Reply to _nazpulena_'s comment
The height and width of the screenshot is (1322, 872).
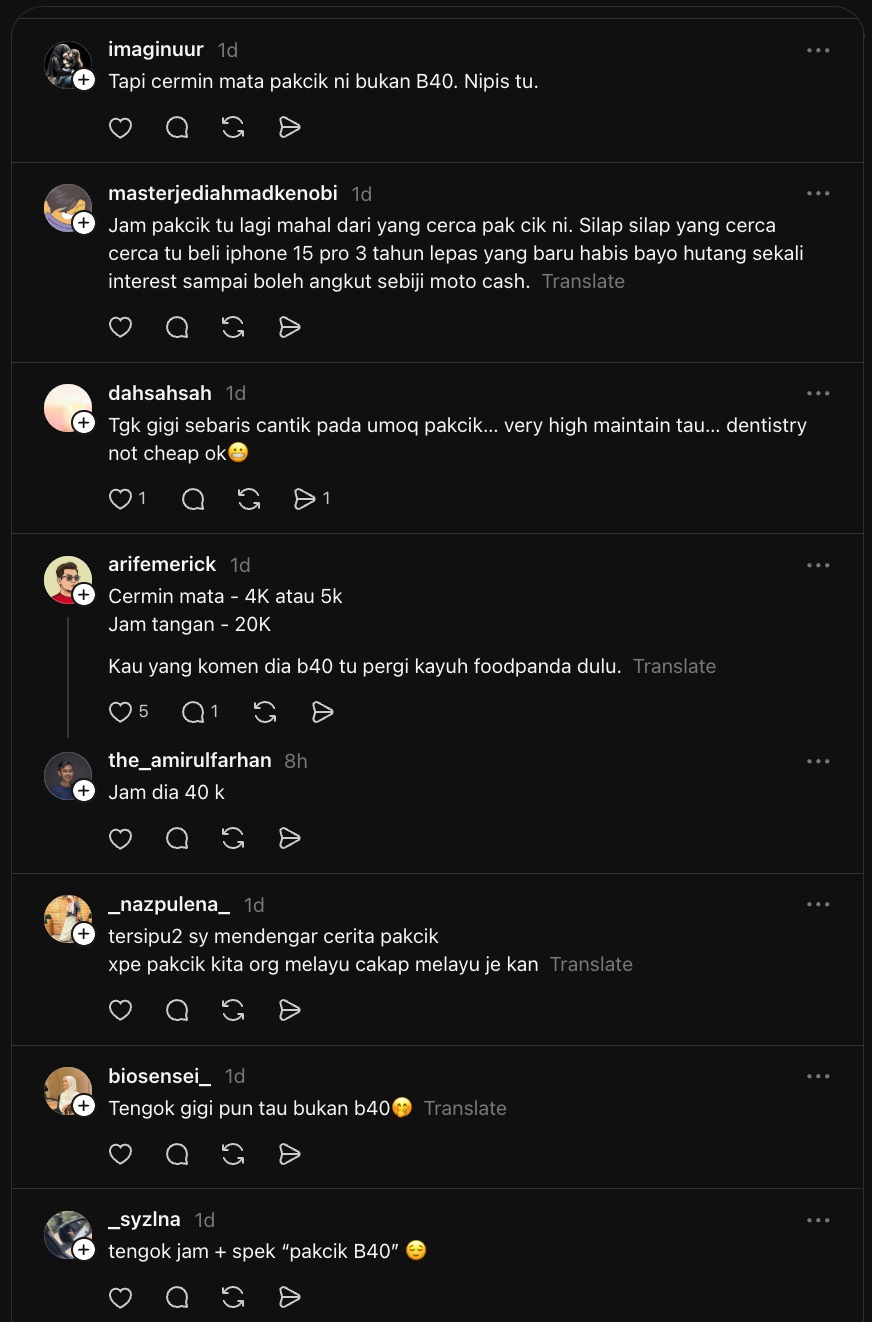coord(177,1010)
